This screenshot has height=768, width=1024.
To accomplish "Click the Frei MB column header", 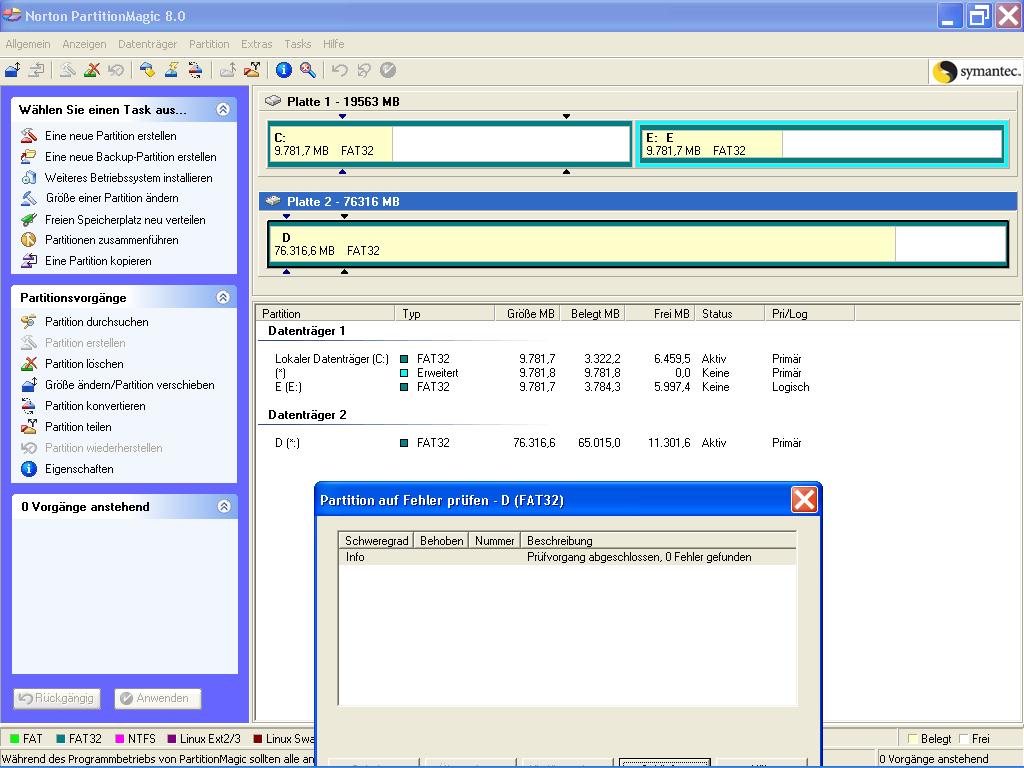I will click(661, 313).
